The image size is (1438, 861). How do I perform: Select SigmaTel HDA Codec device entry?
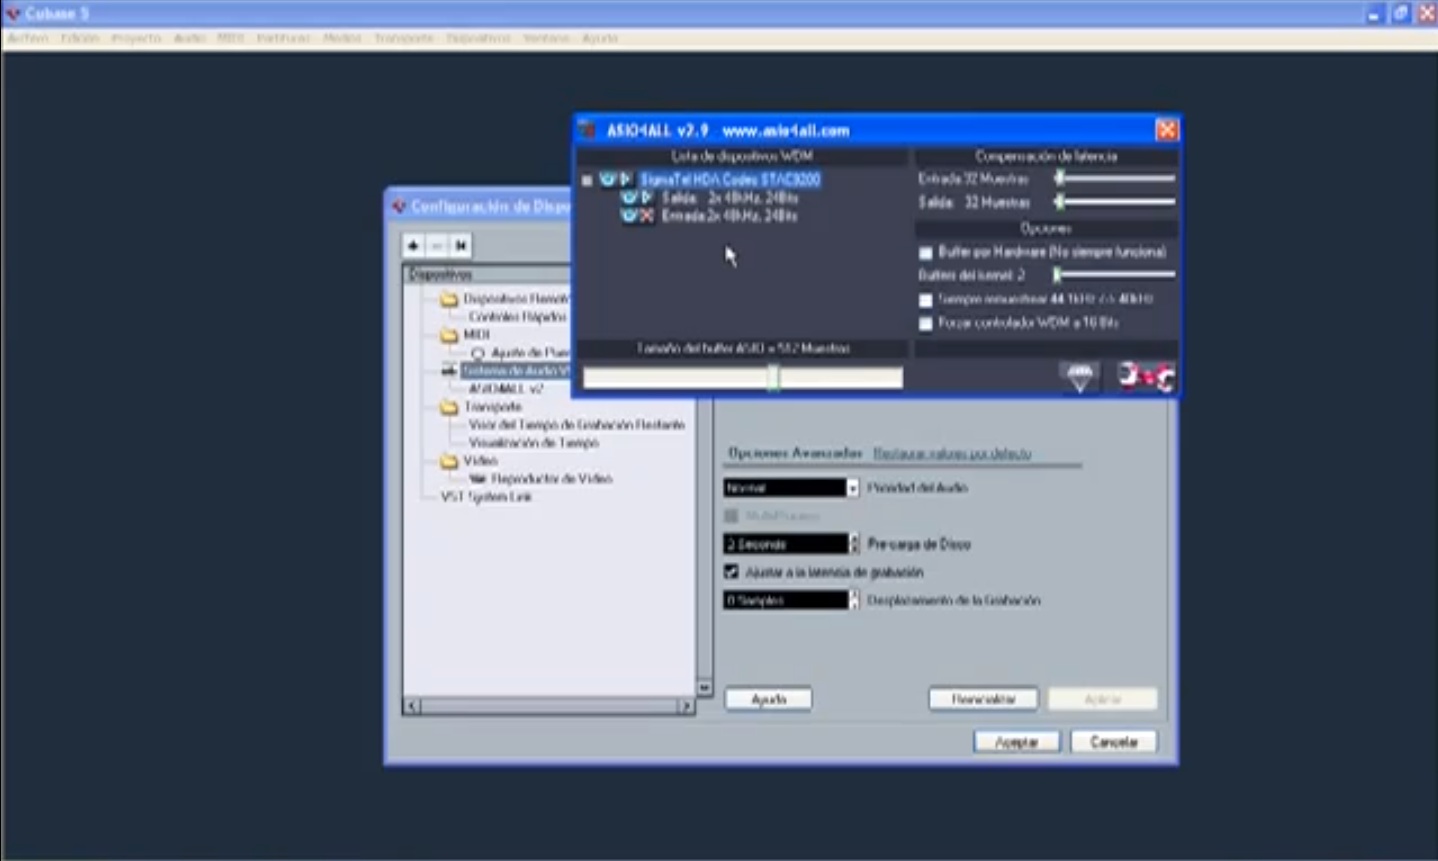coord(730,180)
